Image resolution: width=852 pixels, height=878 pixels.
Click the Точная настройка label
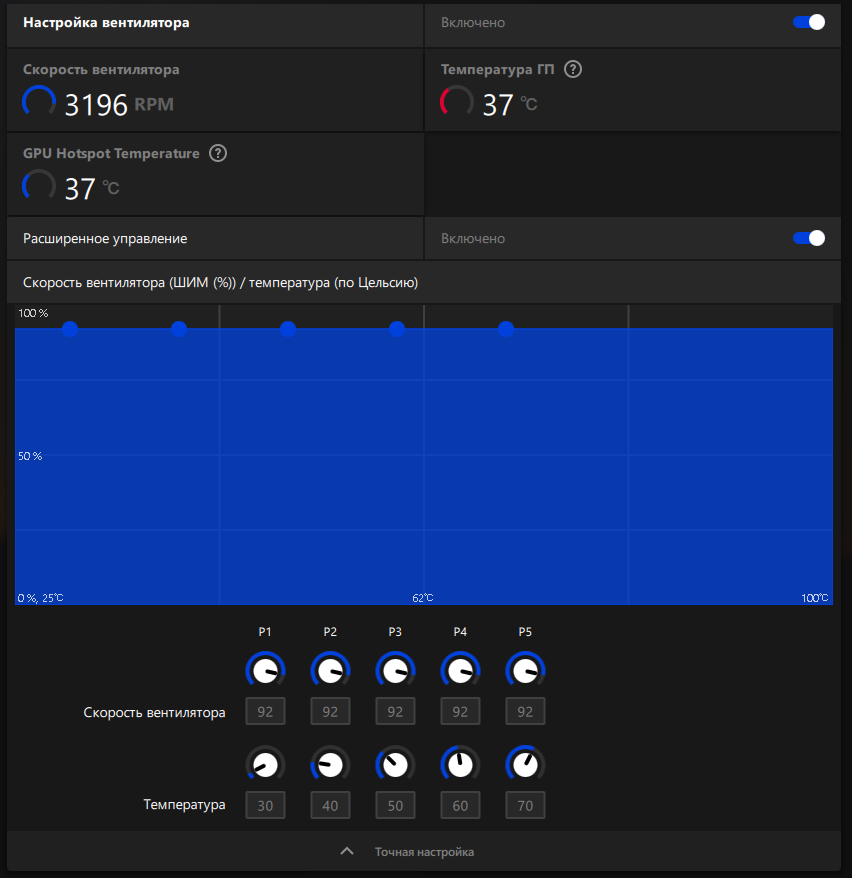pos(424,852)
